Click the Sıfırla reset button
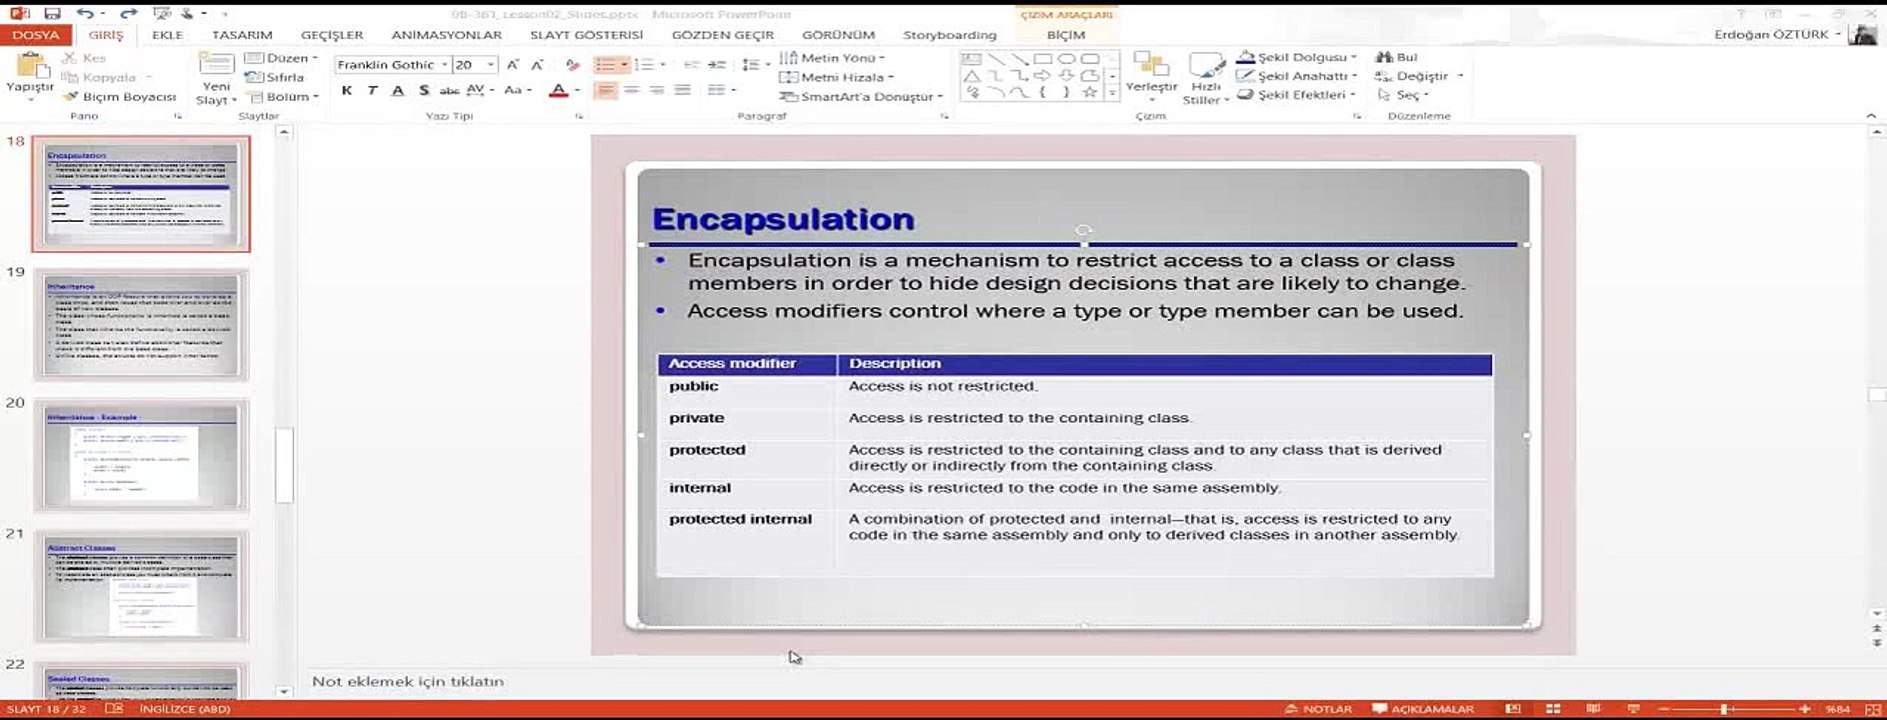The image size is (1887, 720). pos(275,77)
